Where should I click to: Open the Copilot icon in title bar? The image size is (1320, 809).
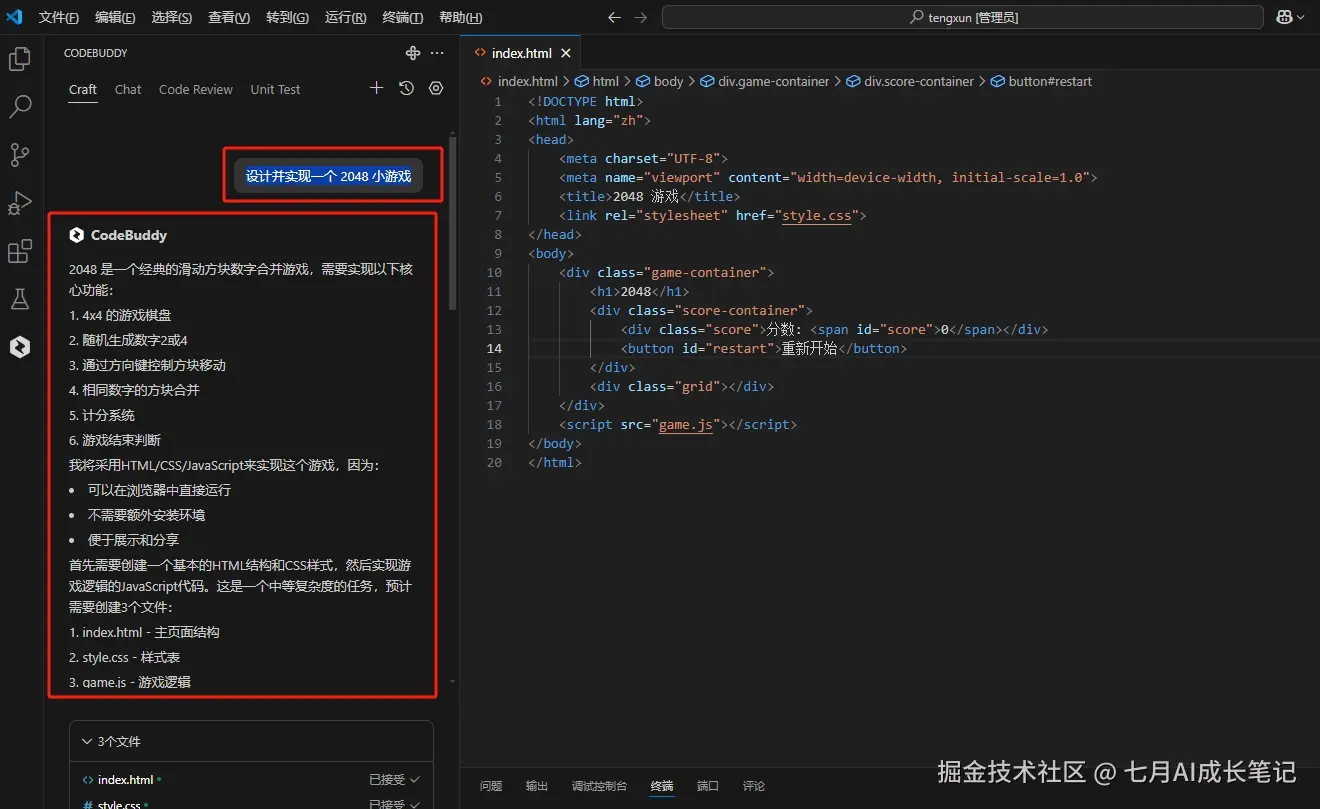[1284, 17]
